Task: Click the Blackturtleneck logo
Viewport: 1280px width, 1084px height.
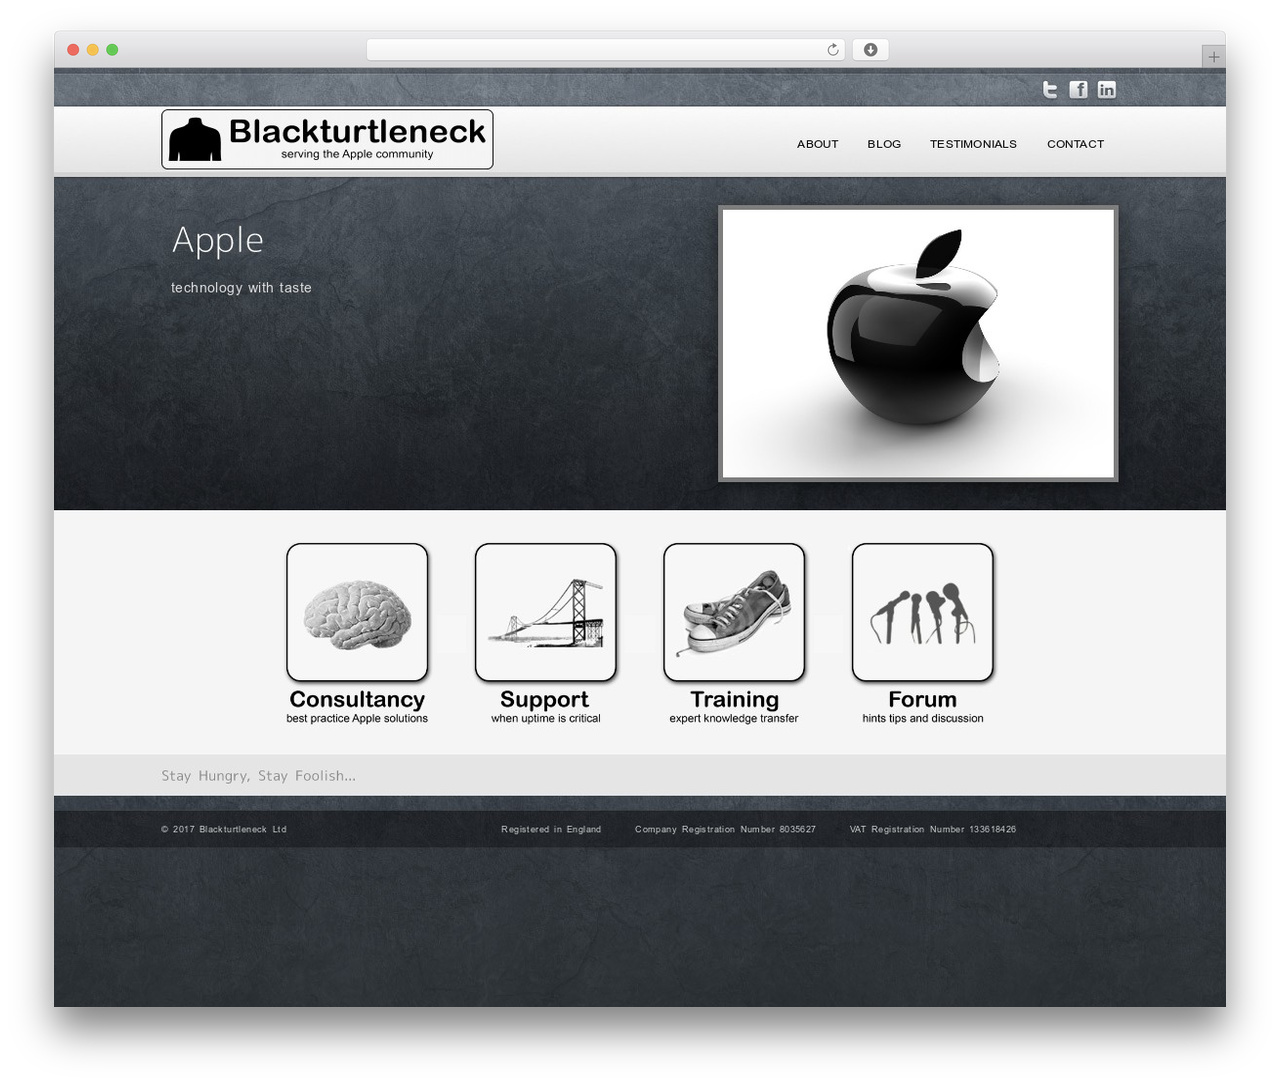Action: (327, 139)
